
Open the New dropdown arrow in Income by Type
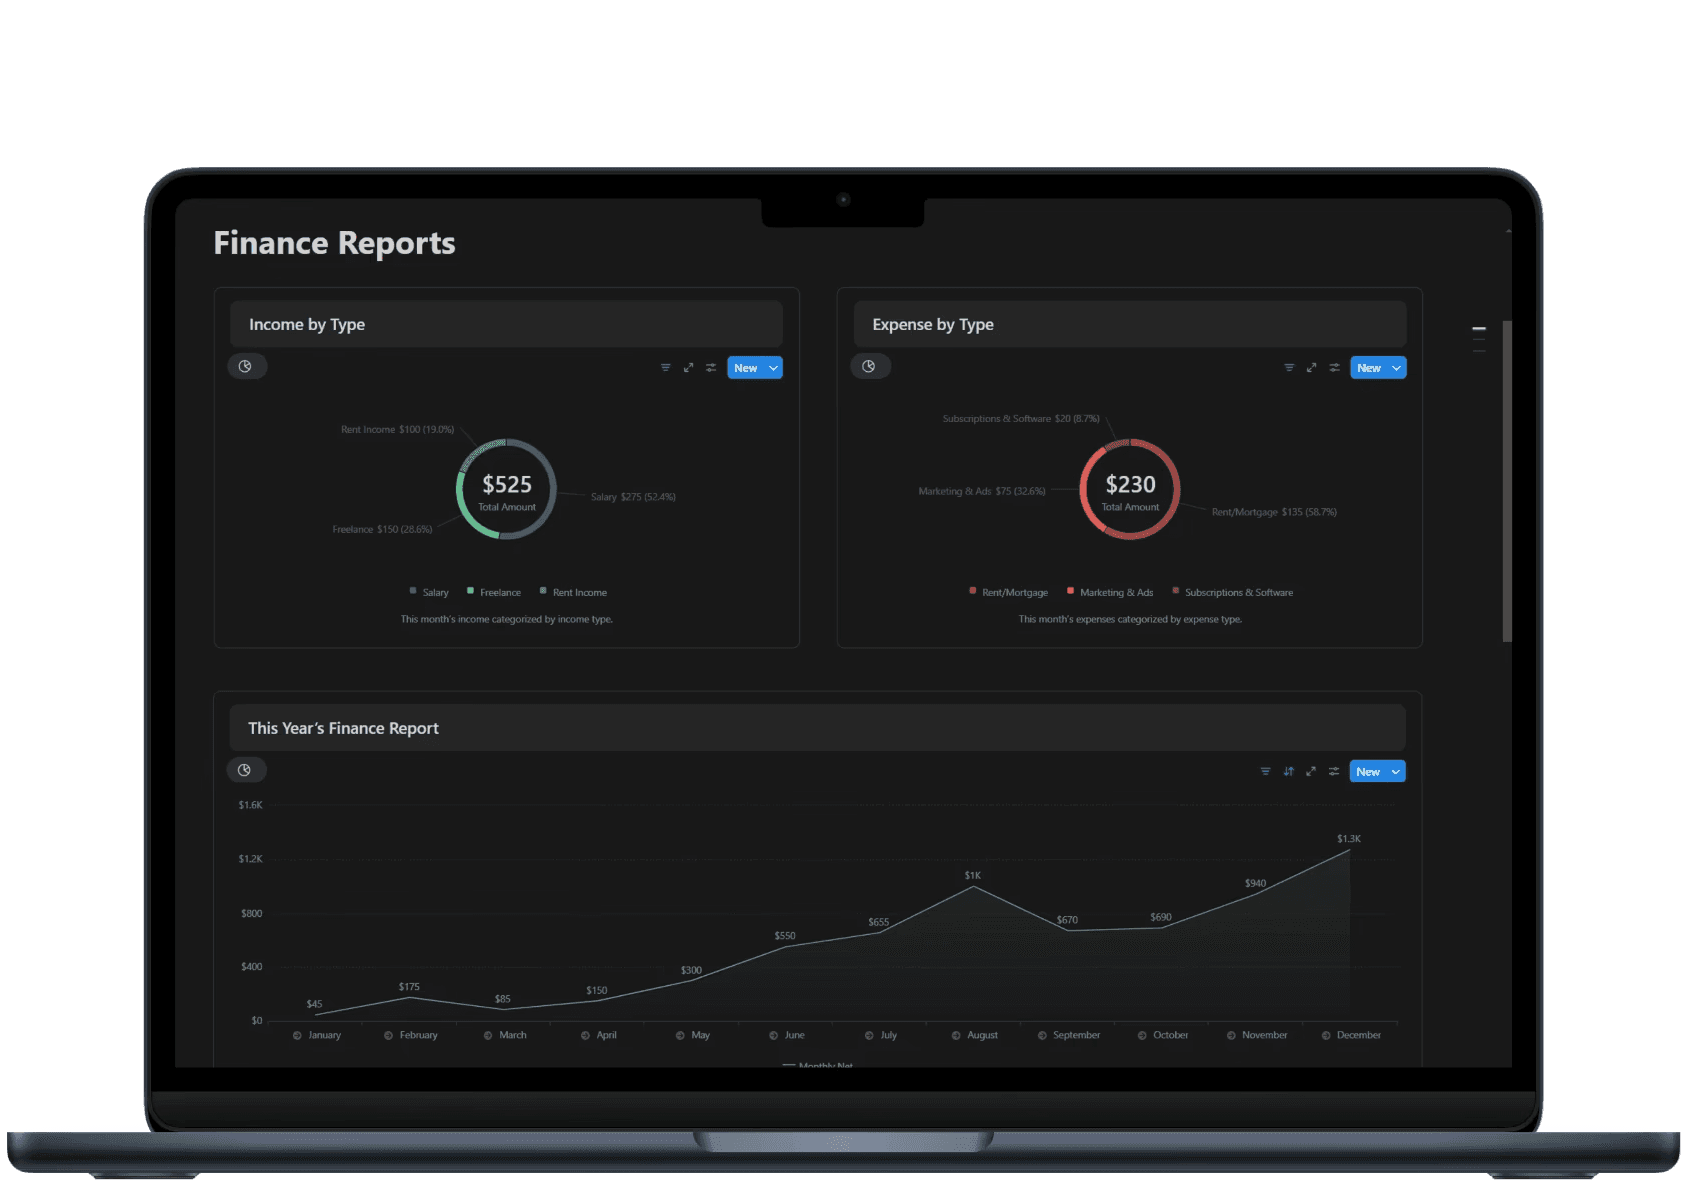click(x=773, y=368)
